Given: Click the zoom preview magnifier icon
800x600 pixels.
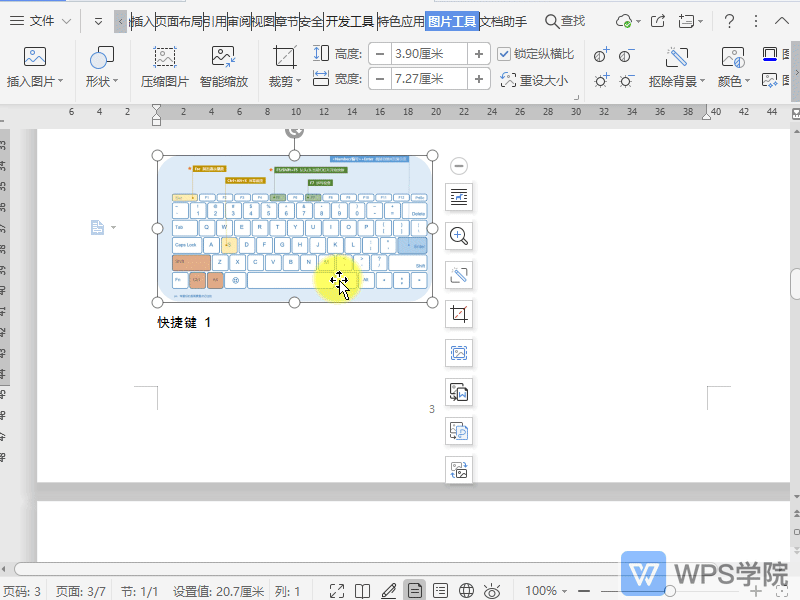Looking at the screenshot, I should coord(459,237).
